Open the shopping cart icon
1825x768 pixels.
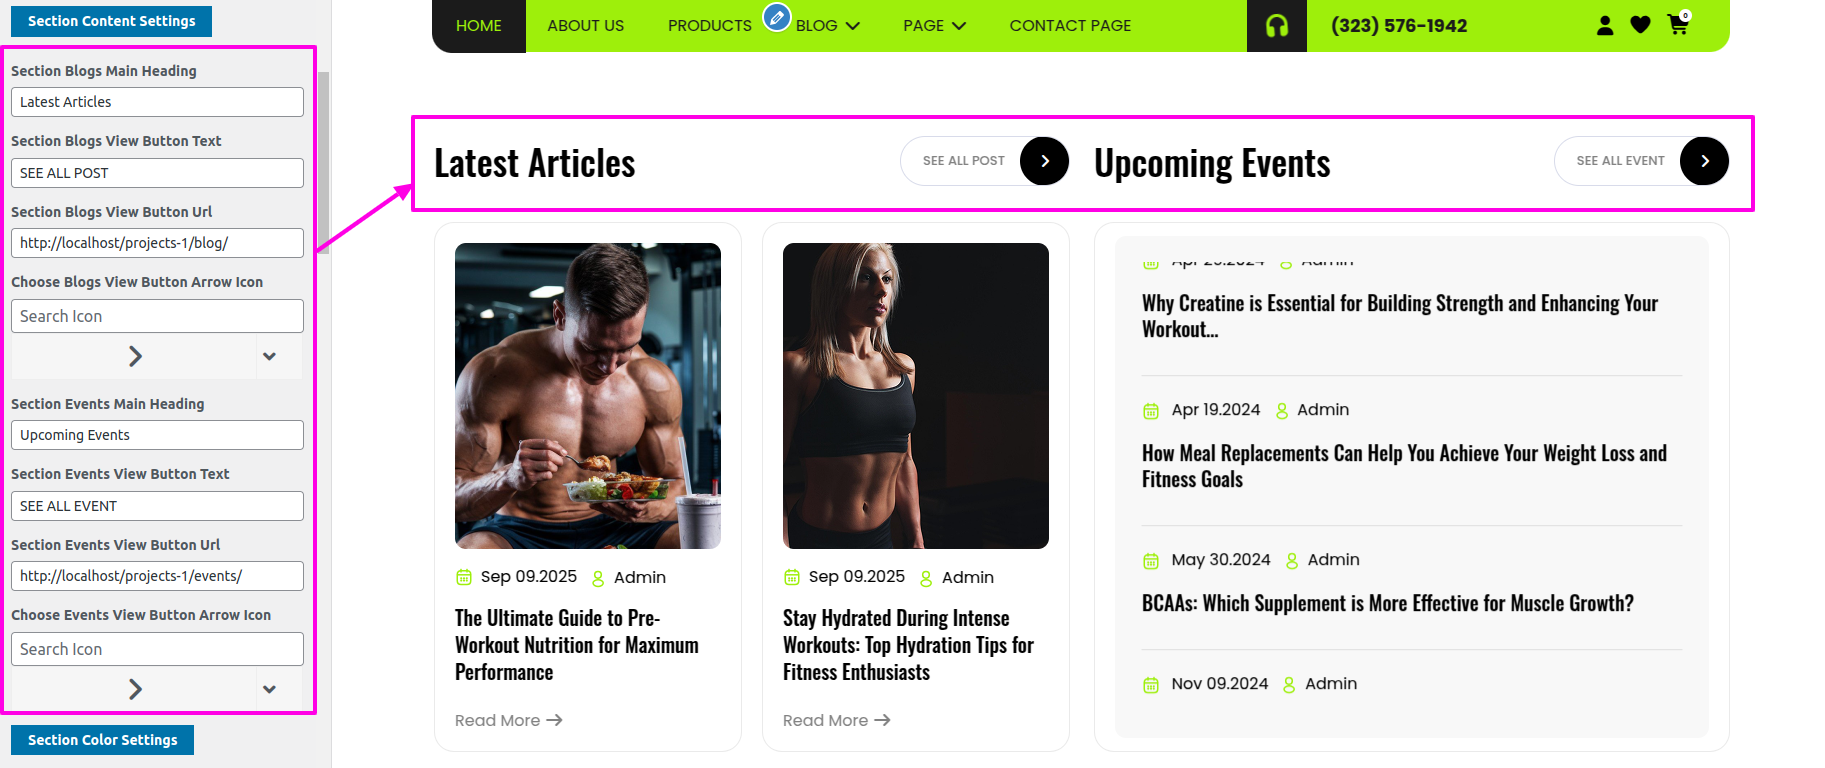coord(1678,24)
